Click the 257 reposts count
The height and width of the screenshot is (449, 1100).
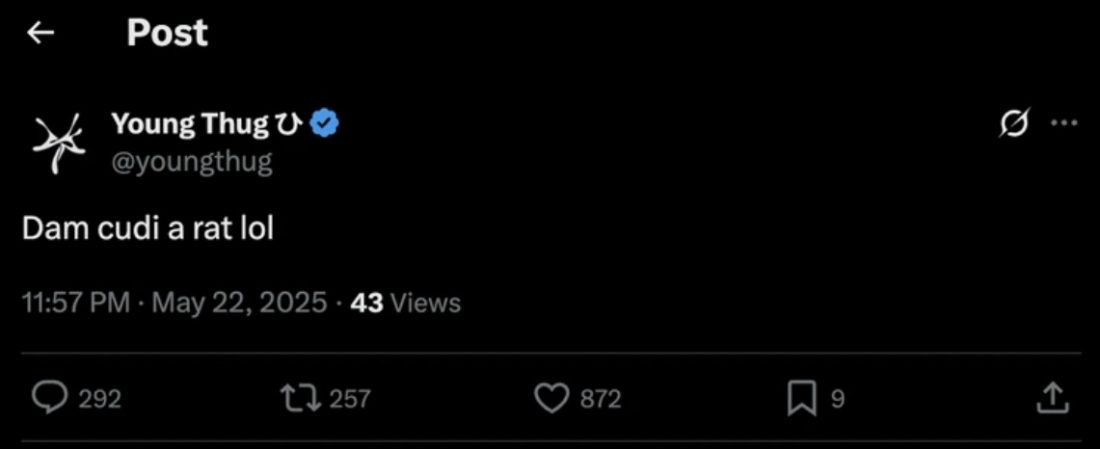coord(349,399)
